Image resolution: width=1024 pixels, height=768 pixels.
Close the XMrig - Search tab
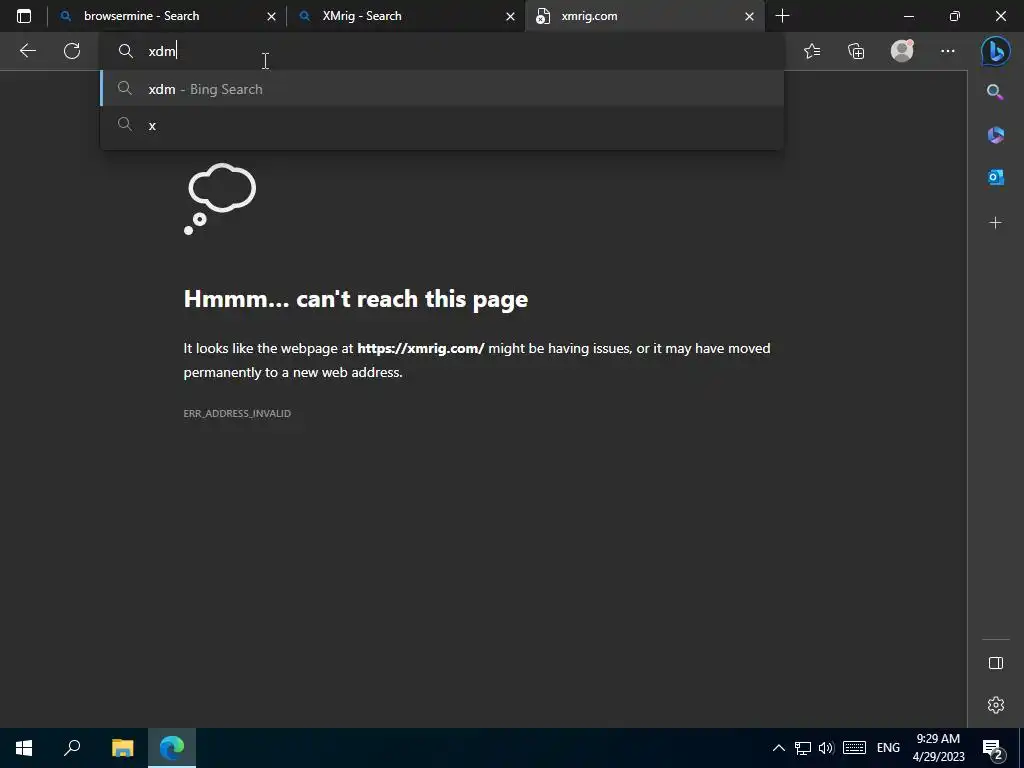pos(511,16)
